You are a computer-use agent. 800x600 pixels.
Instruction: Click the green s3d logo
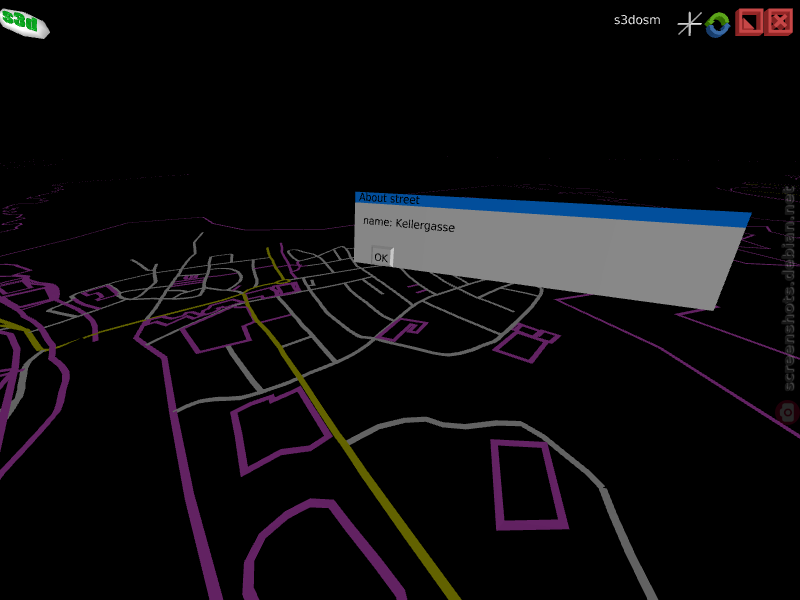click(x=24, y=23)
